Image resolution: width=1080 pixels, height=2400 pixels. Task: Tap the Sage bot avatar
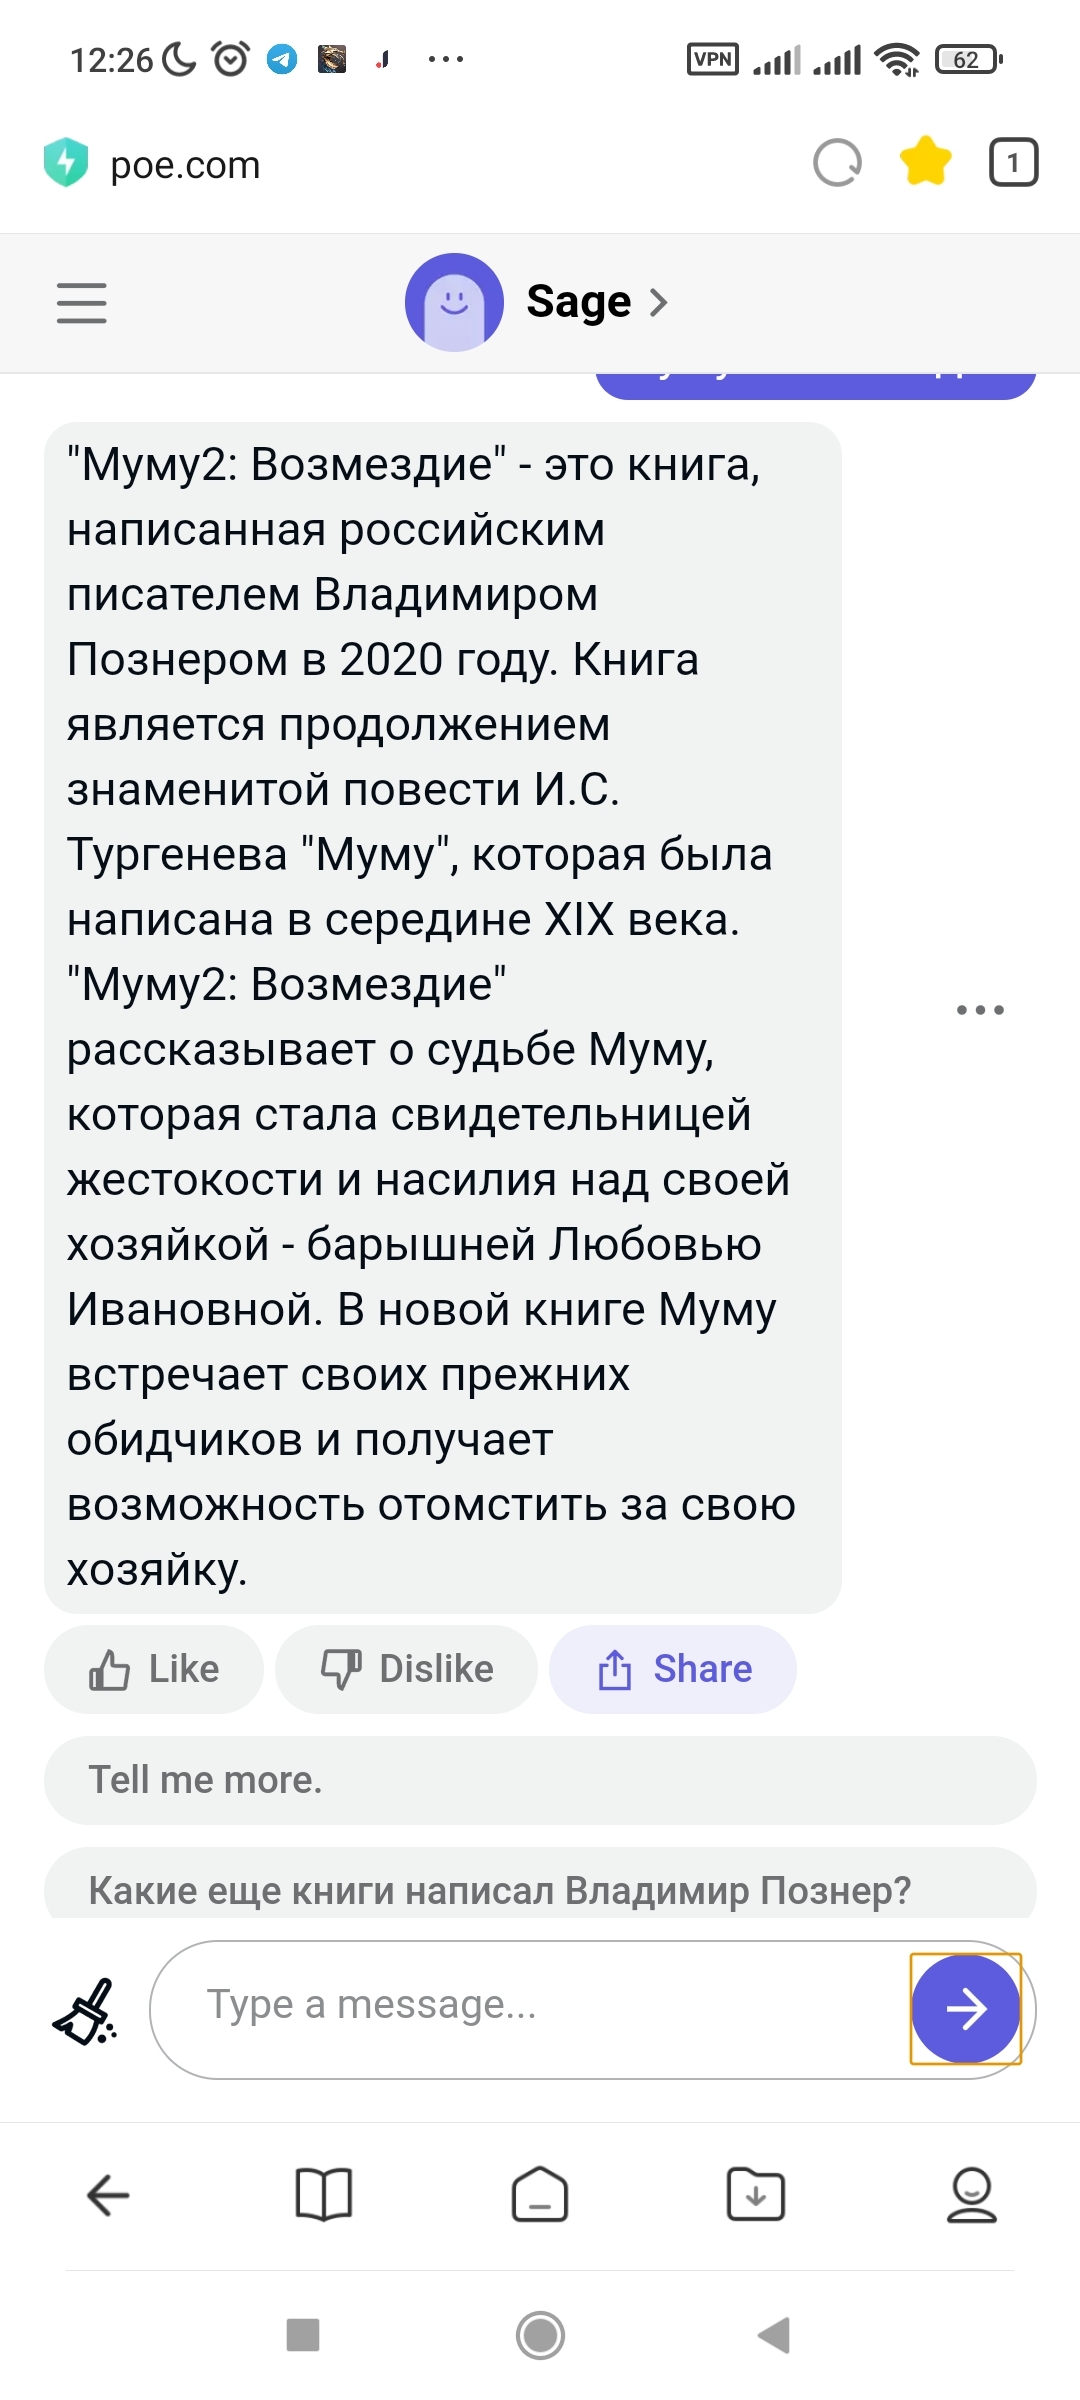[454, 302]
